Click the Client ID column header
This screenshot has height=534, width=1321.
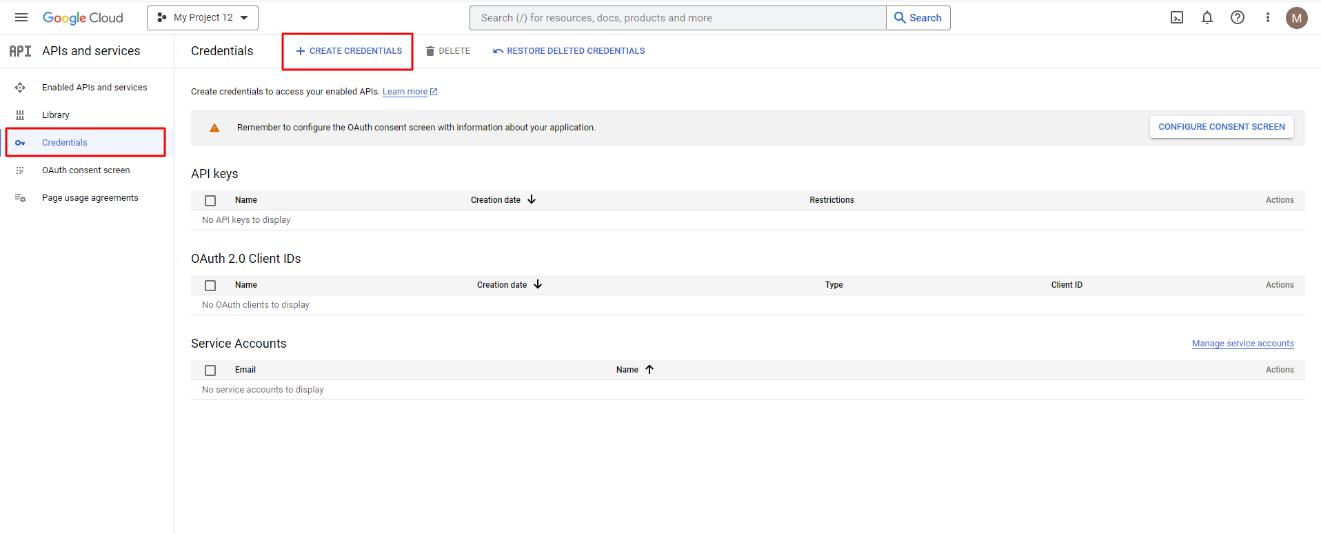(x=1067, y=285)
